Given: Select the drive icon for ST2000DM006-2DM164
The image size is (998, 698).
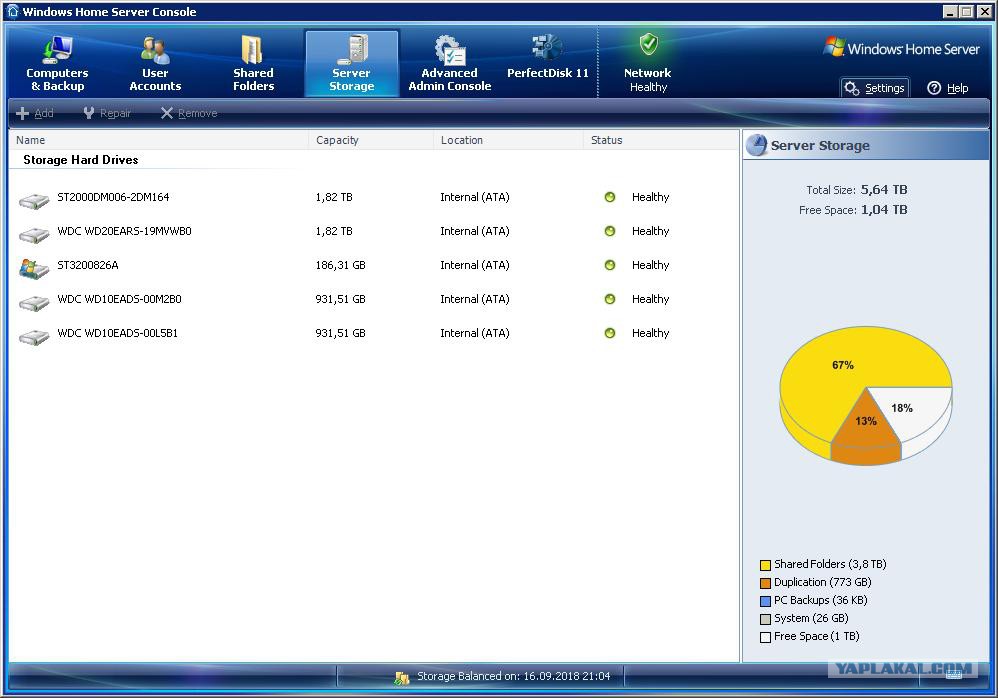Looking at the screenshot, I should pos(34,201).
